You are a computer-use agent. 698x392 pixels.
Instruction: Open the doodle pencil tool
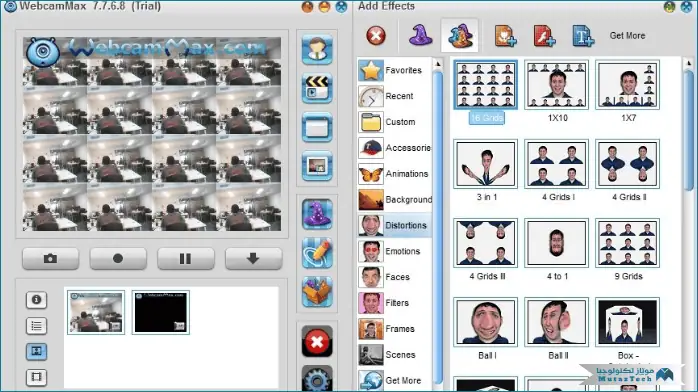point(317,253)
